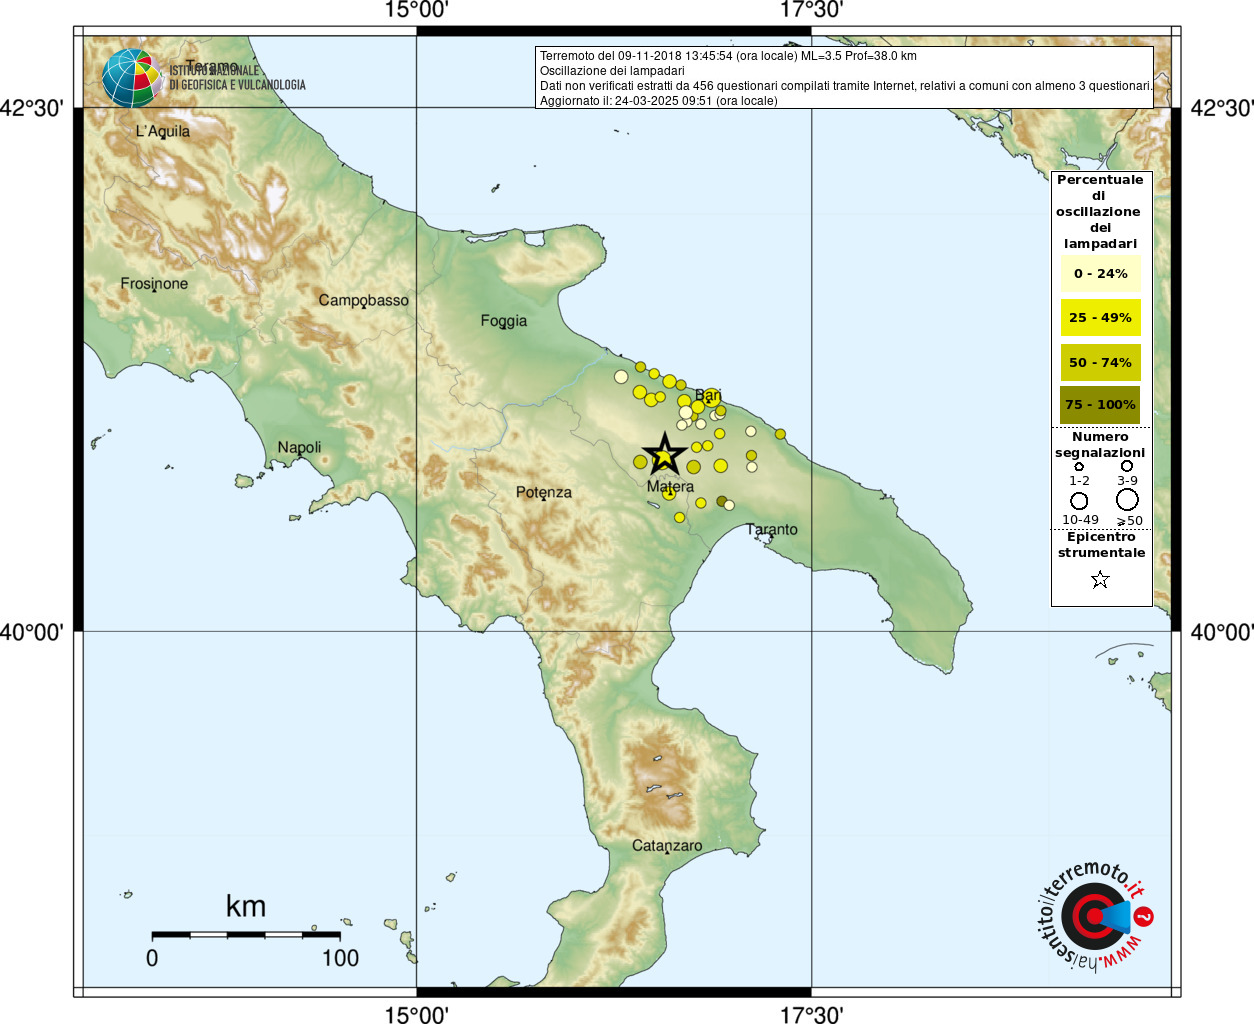This screenshot has height=1024, width=1254.
Task: Click the Bari city label
Action: tap(708, 396)
